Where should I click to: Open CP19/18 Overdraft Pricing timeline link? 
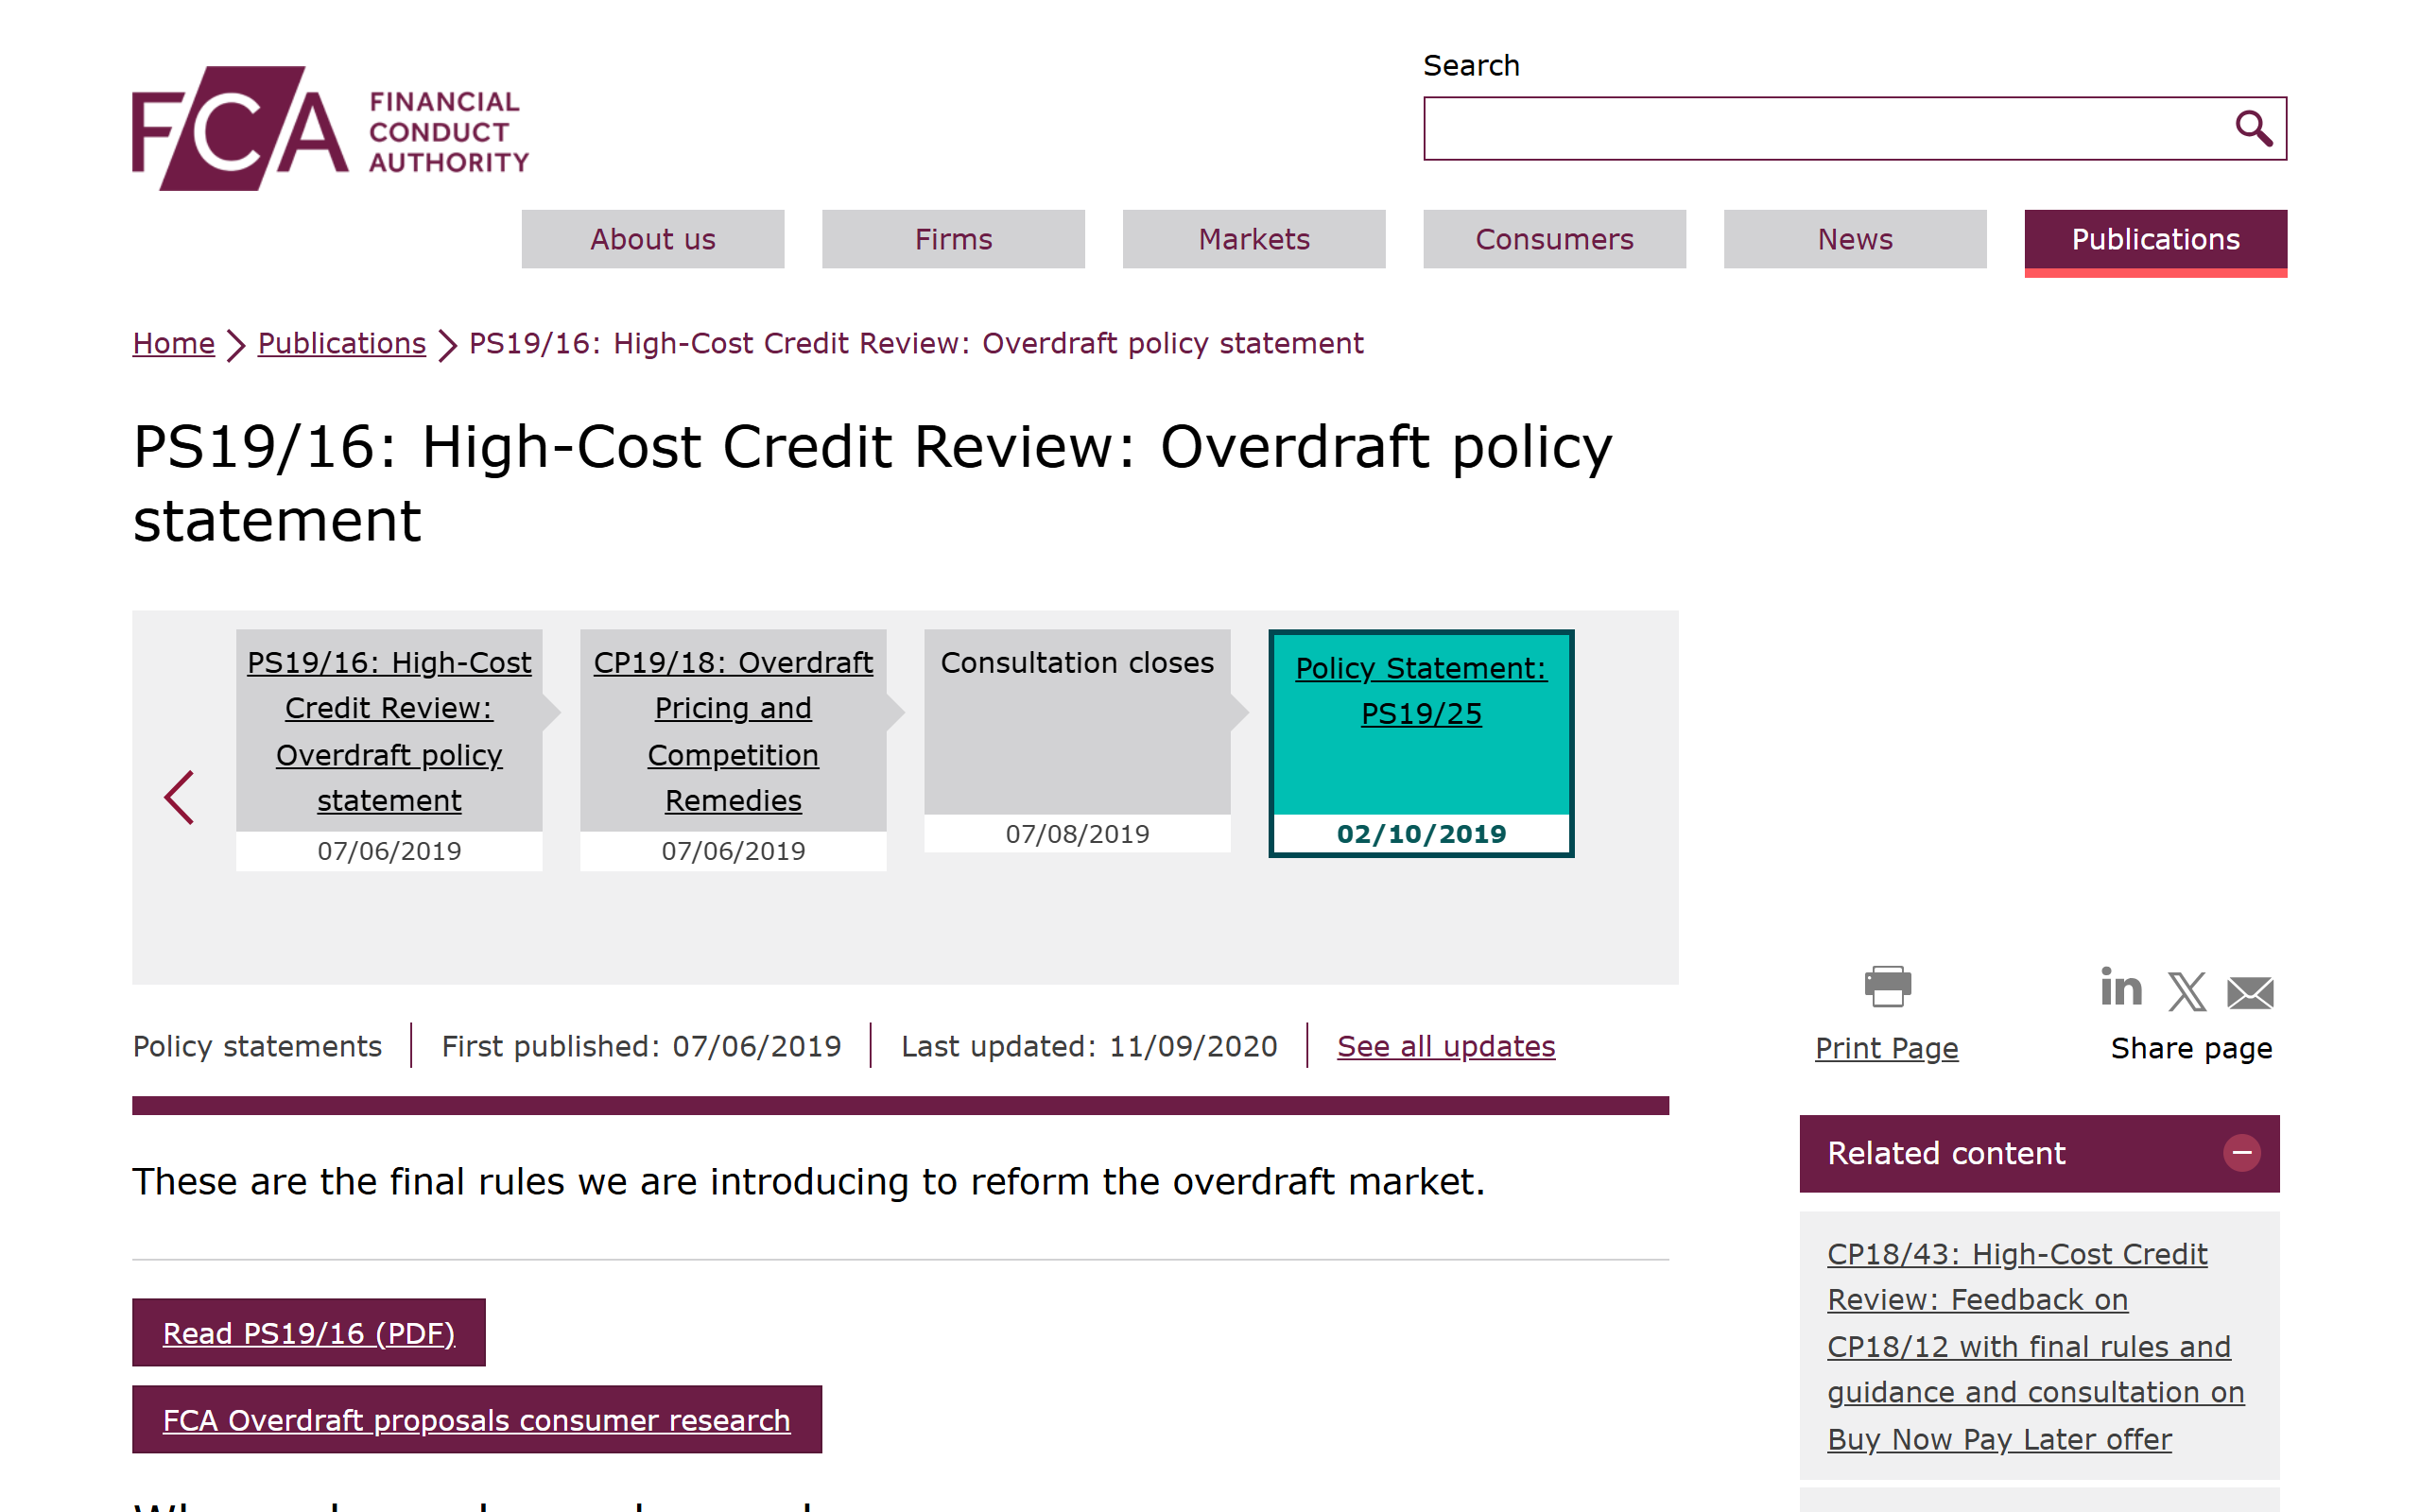coord(733,731)
